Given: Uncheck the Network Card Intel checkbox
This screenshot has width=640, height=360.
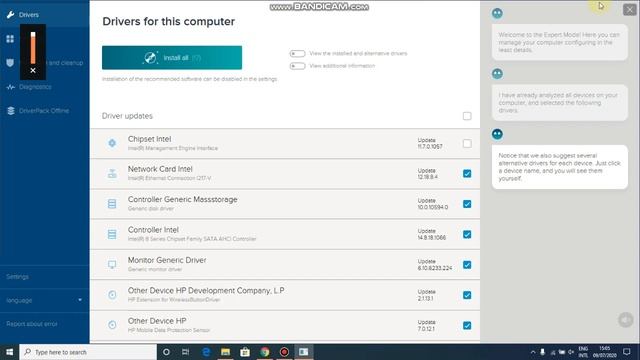Looking at the screenshot, I should (467, 173).
